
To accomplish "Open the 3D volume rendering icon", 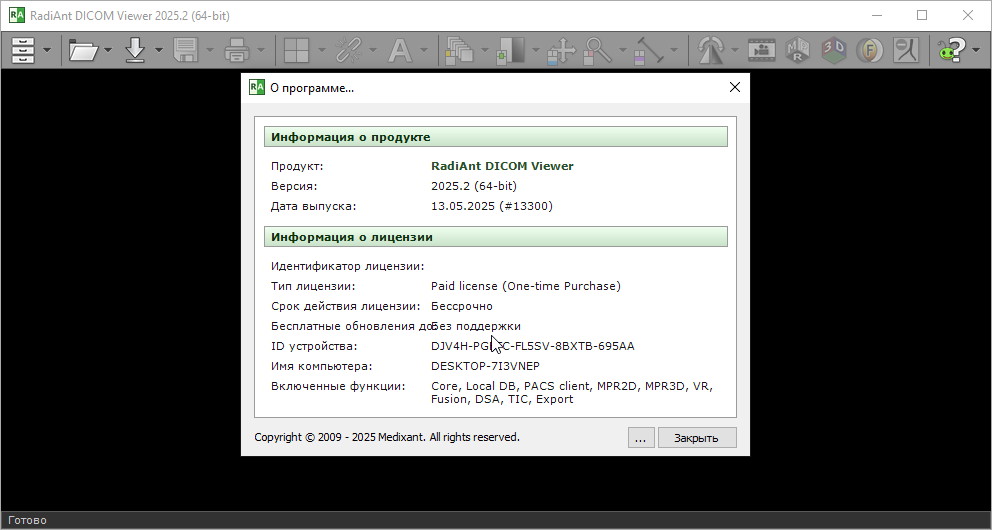I will tap(834, 50).
